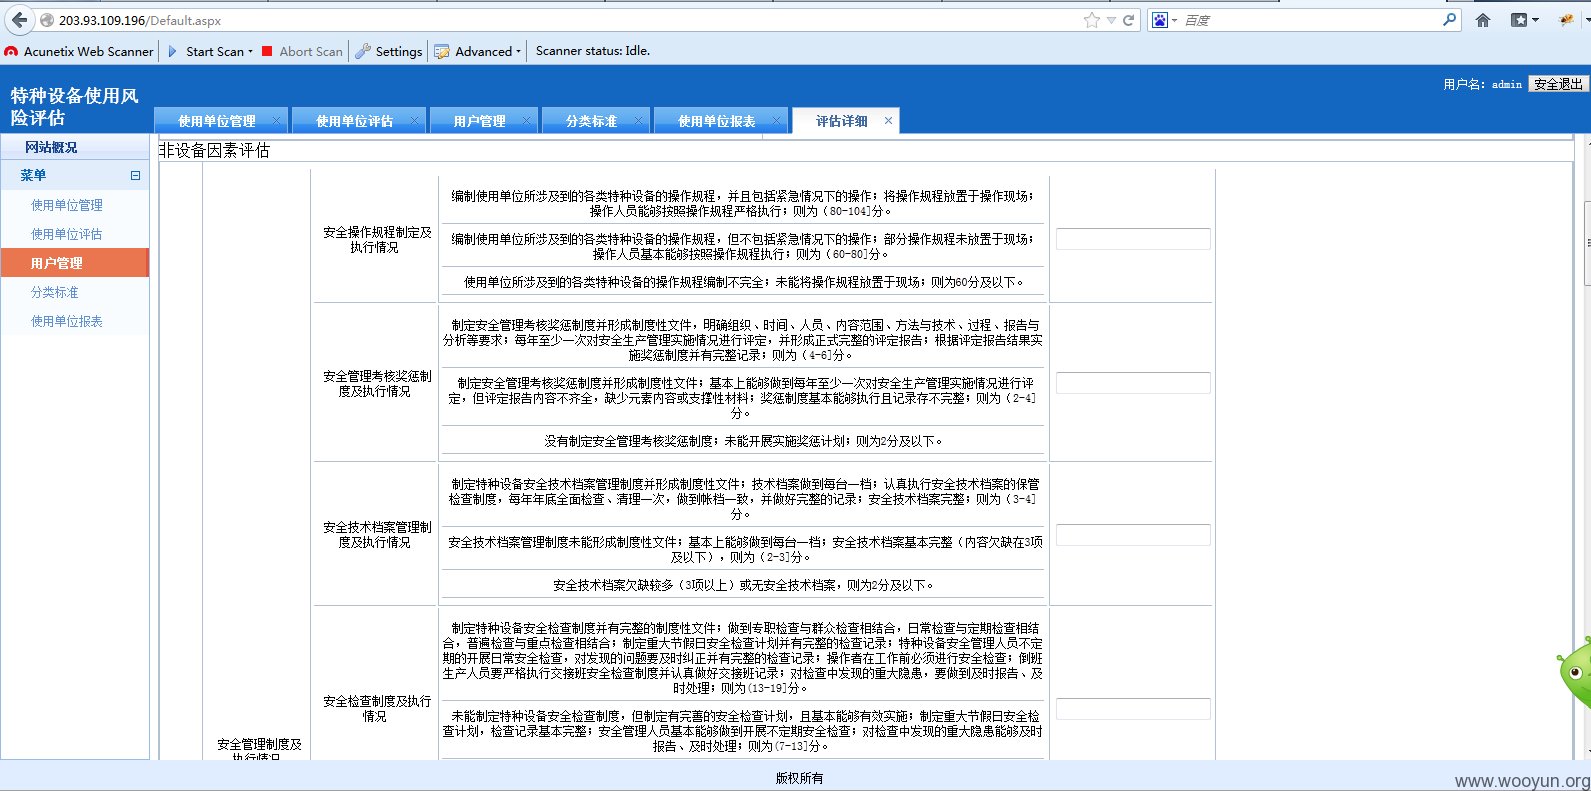This screenshot has width=1591, height=791.
Task: Click the search magnifier icon
Action: point(1449,20)
